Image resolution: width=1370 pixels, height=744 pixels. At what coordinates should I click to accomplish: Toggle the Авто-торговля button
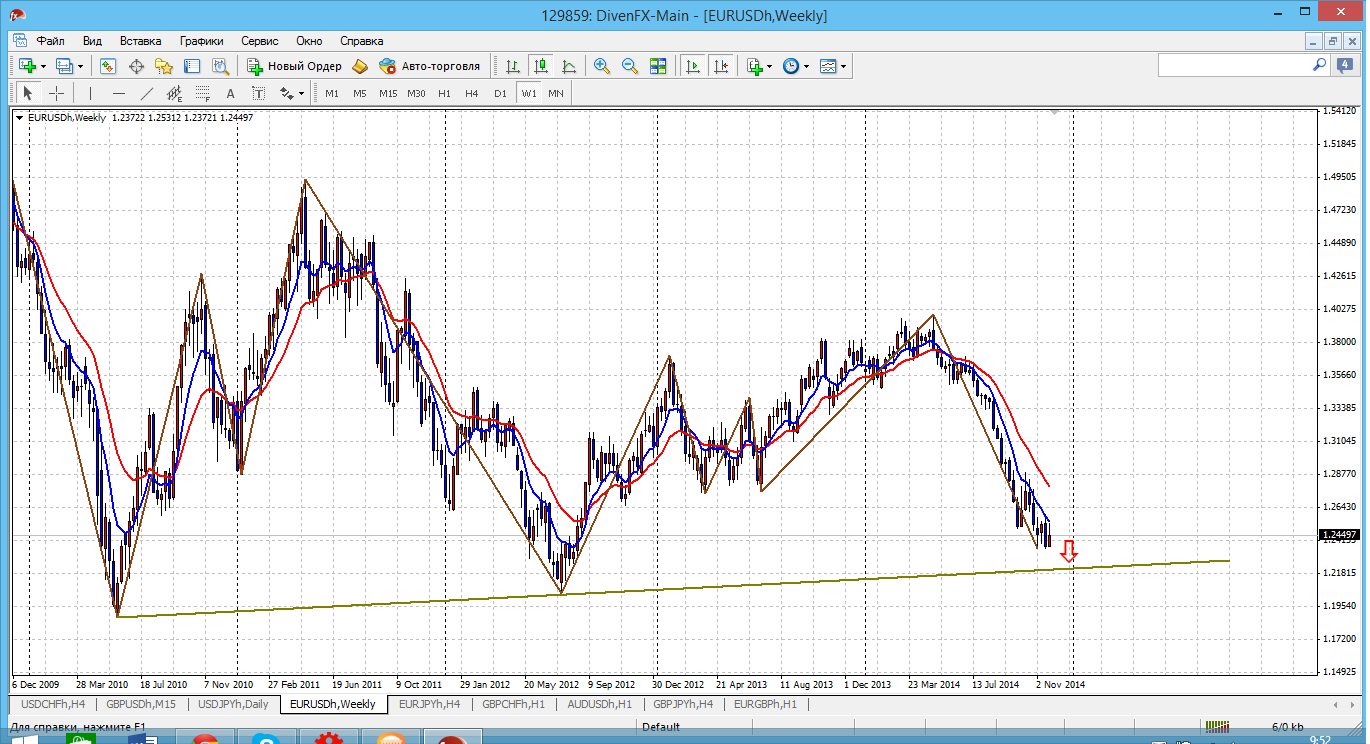430,66
